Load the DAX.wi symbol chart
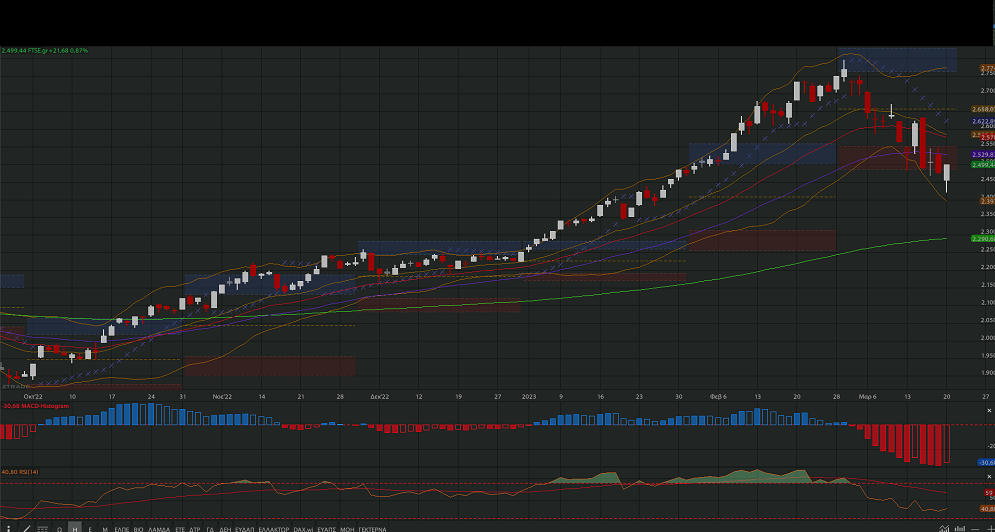The height and width of the screenshot is (532, 995). tap(303, 529)
